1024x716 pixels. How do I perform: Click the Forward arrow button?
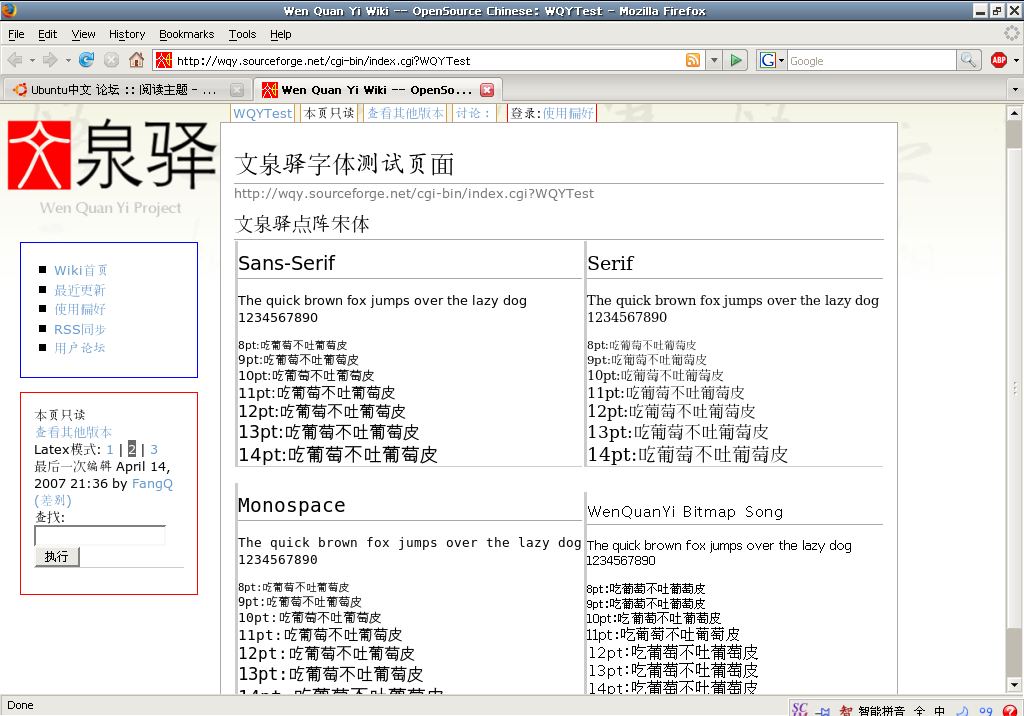click(50, 60)
